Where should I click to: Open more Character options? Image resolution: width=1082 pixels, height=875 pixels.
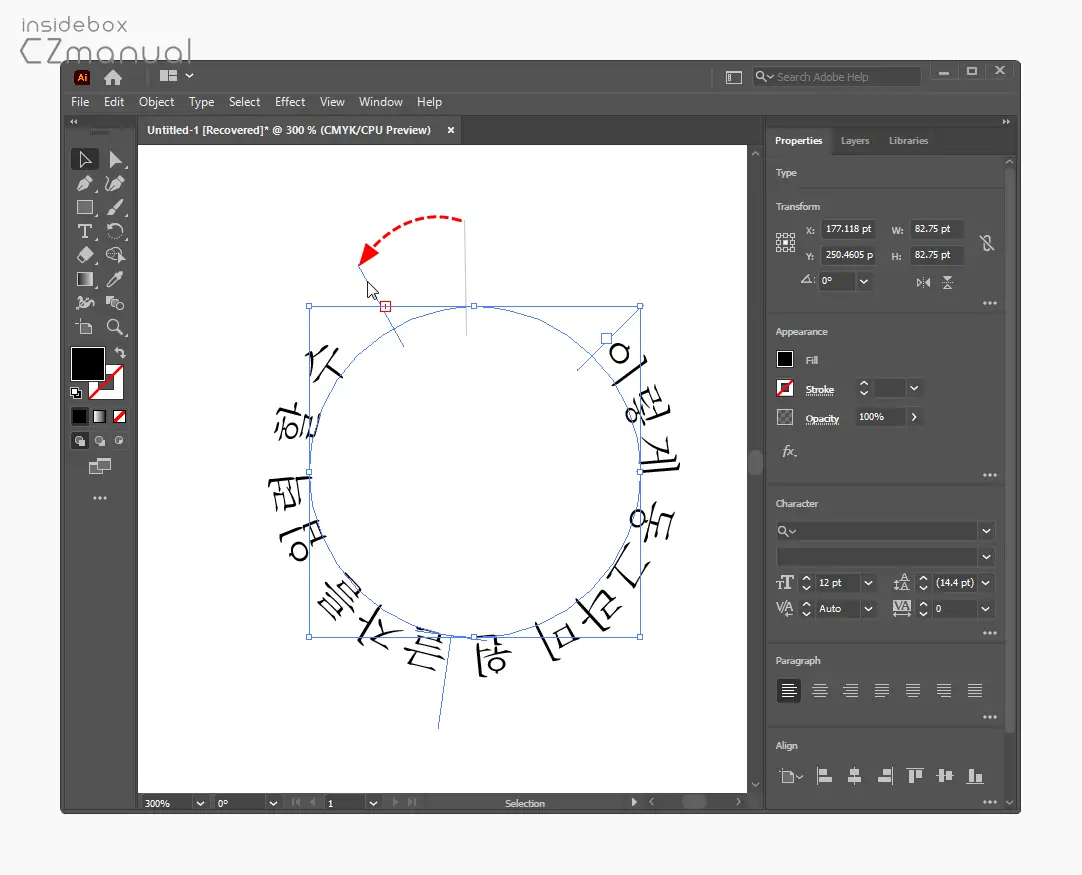(990, 633)
